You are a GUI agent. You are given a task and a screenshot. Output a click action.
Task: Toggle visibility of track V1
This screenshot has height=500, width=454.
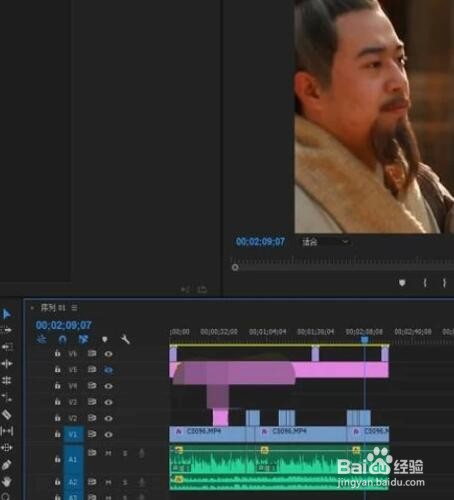click(108, 435)
